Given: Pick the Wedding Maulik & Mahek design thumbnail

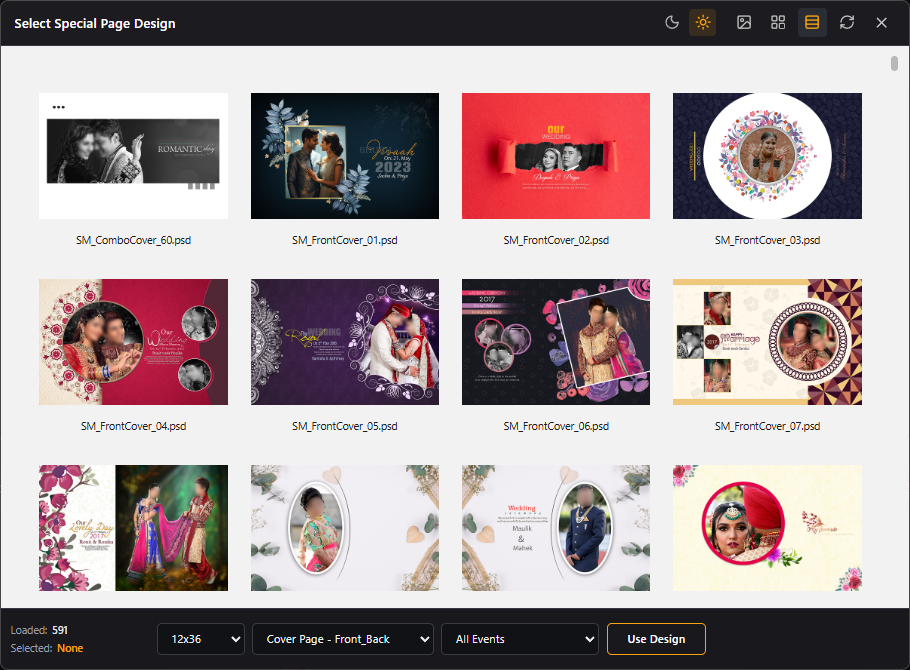Looking at the screenshot, I should click(x=556, y=528).
